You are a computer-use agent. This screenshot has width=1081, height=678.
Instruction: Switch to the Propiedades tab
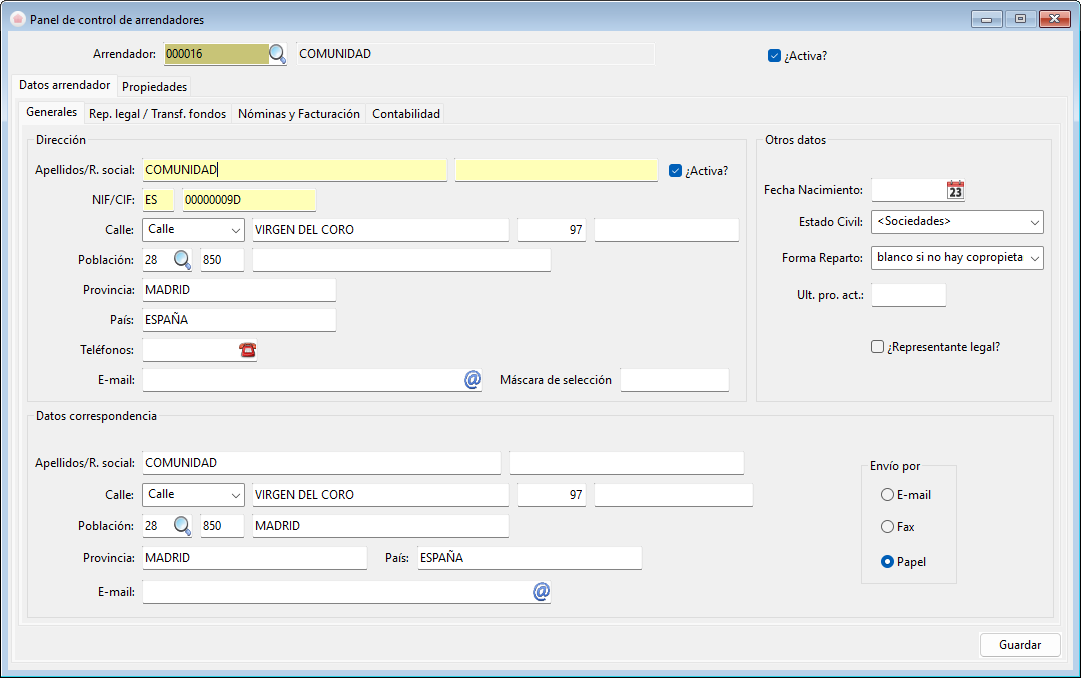(154, 87)
